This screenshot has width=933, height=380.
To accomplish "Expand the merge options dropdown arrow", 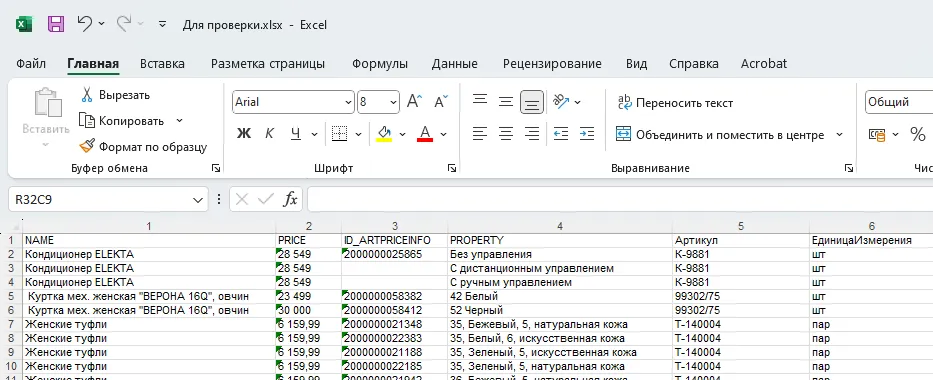I will coord(840,135).
